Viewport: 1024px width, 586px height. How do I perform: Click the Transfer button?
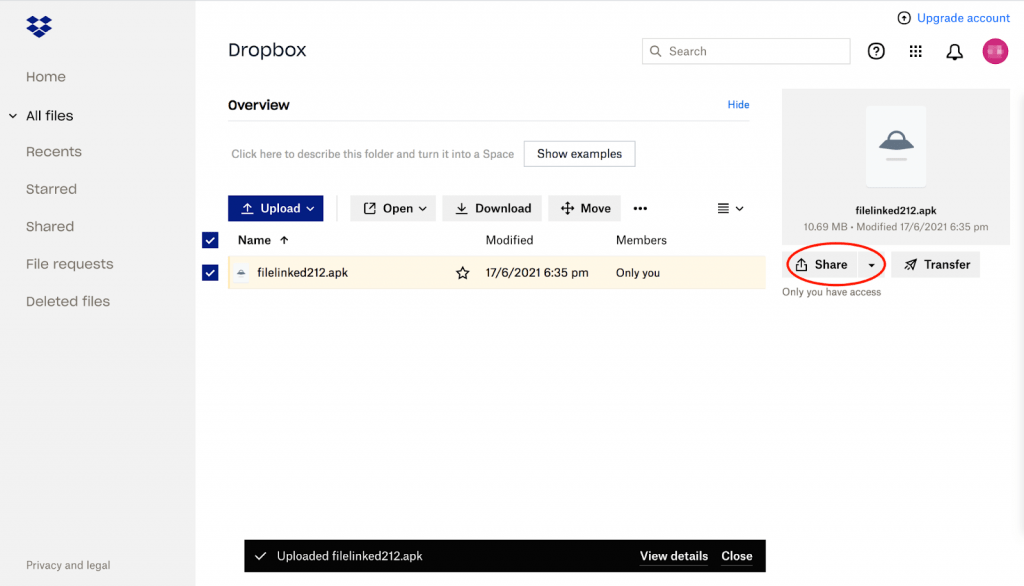[936, 265]
